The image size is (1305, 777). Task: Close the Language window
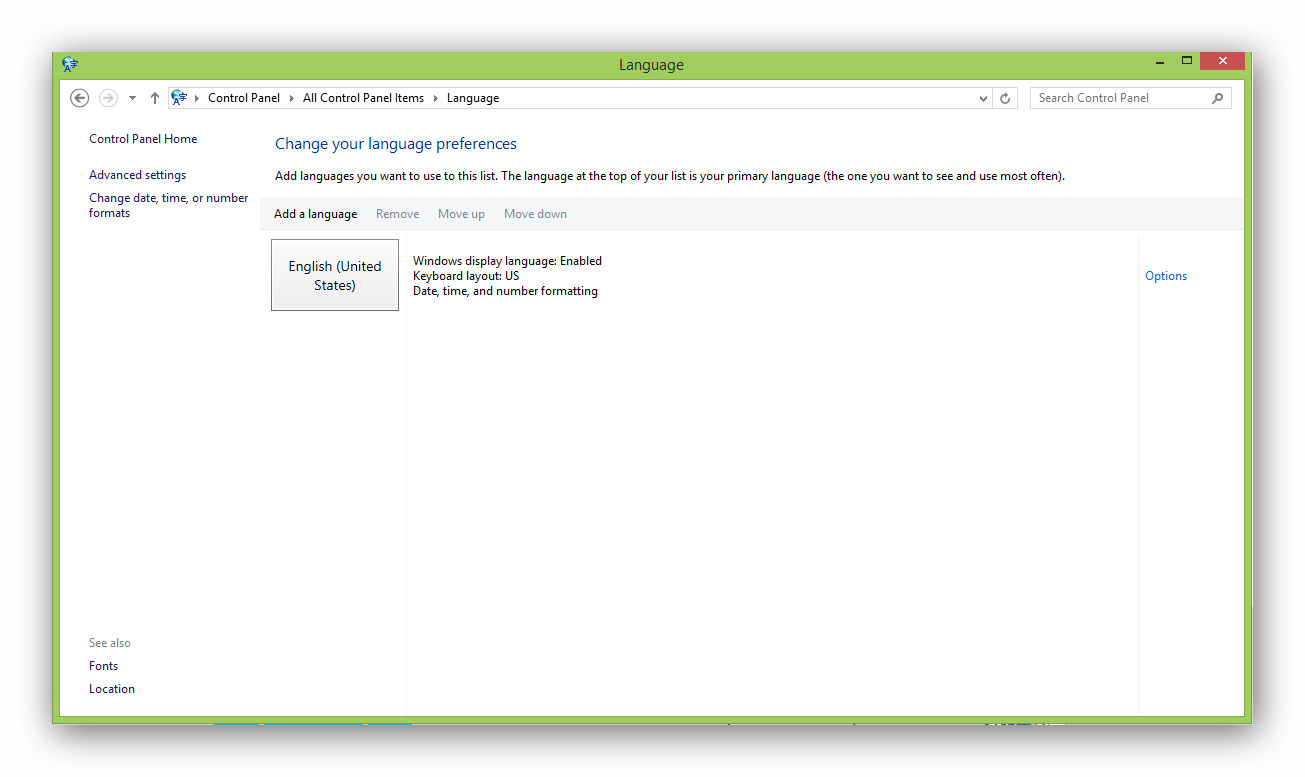pos(1222,61)
